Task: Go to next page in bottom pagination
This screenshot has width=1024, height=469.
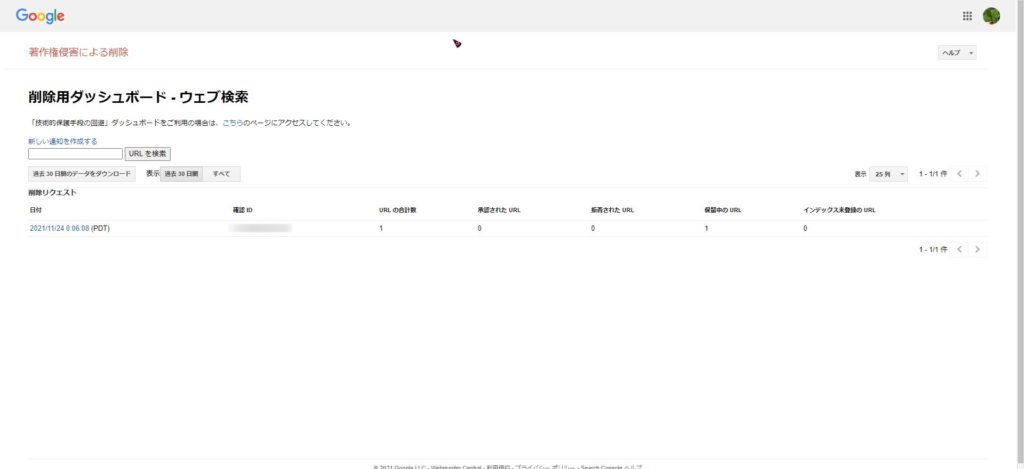Action: click(x=978, y=250)
